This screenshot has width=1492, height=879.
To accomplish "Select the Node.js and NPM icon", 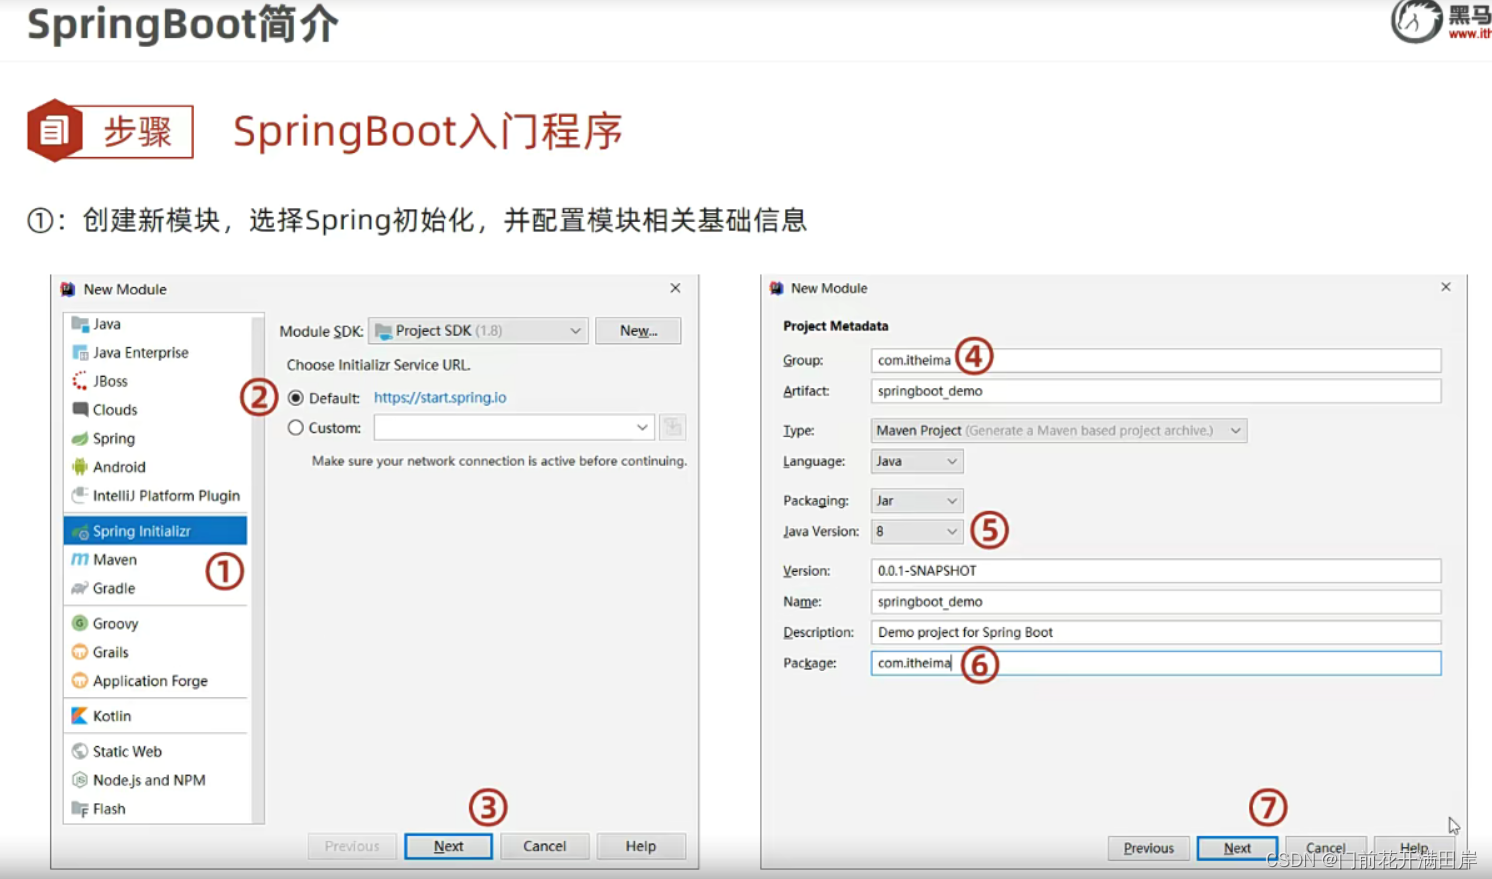I will (x=80, y=780).
